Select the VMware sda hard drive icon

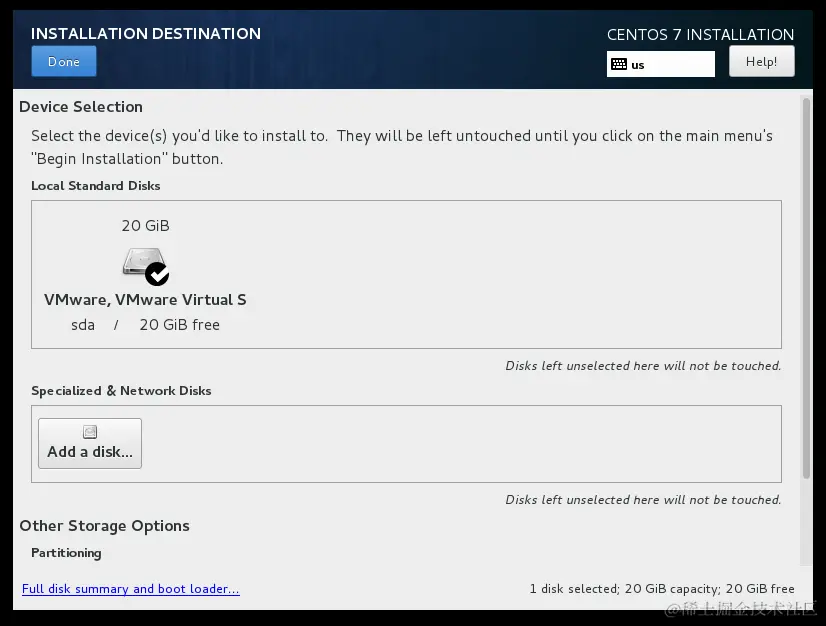pyautogui.click(x=143, y=262)
